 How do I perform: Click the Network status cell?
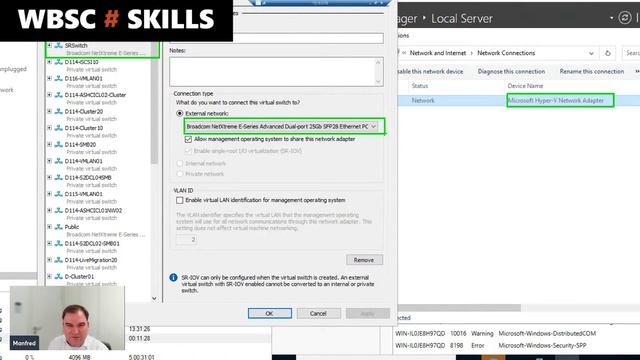(423, 100)
